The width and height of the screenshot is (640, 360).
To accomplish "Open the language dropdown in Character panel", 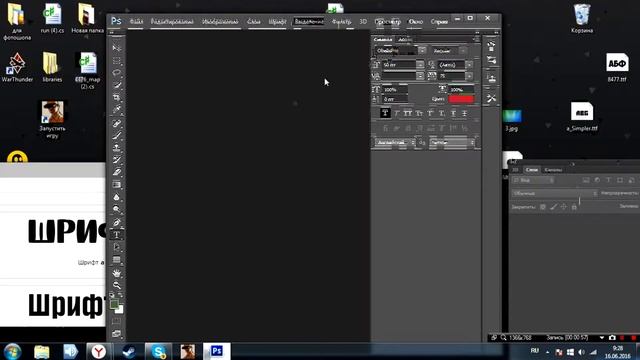I will (395, 142).
